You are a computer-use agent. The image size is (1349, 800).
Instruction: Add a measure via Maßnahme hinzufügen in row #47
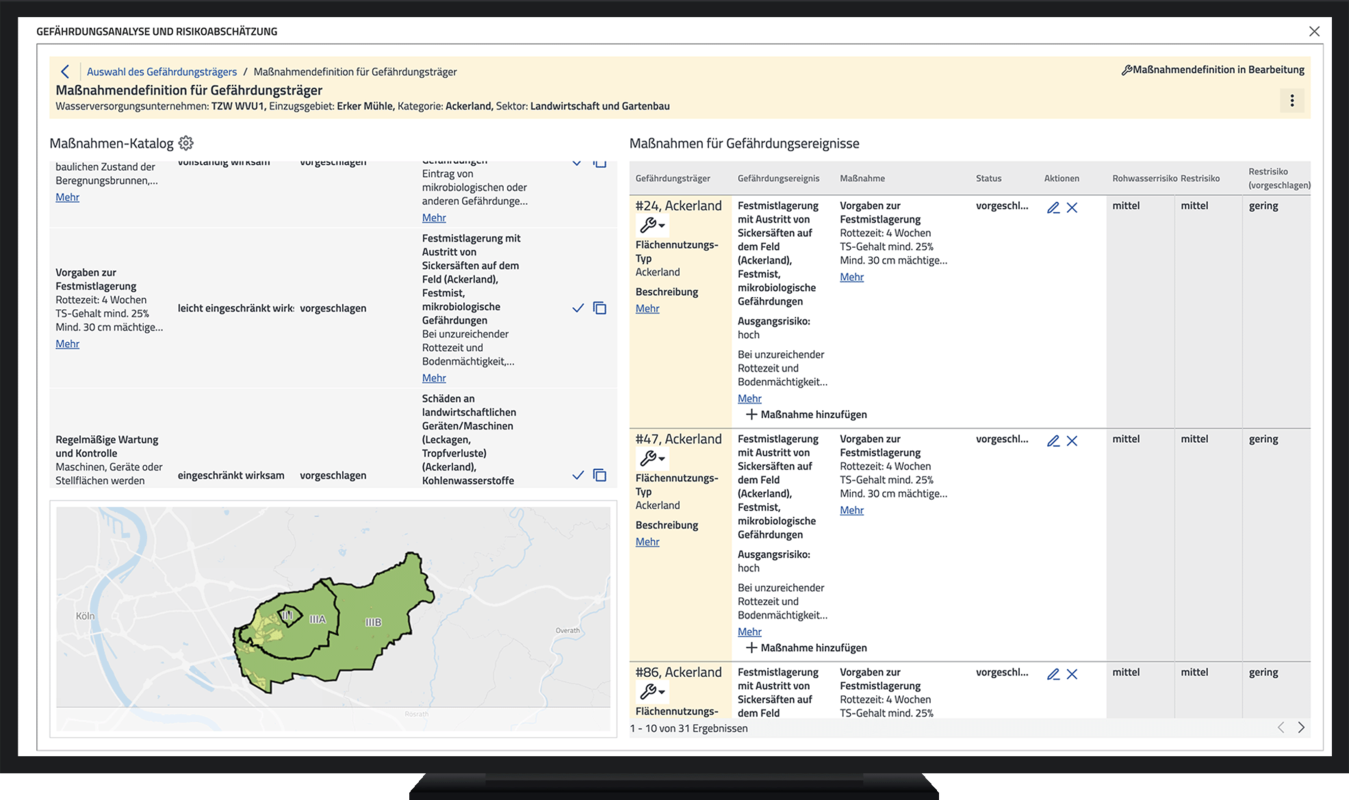806,648
